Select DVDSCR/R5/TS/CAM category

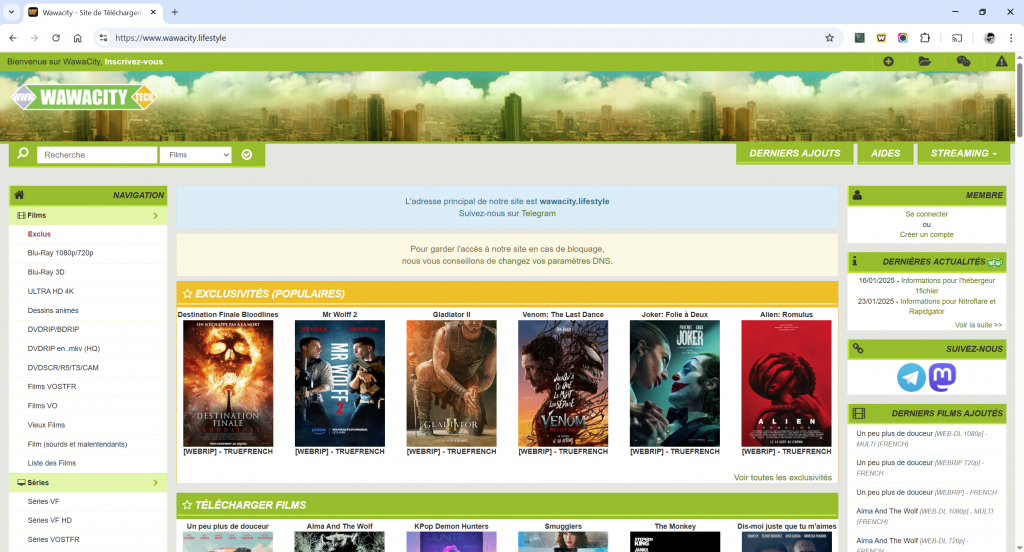tap(63, 368)
